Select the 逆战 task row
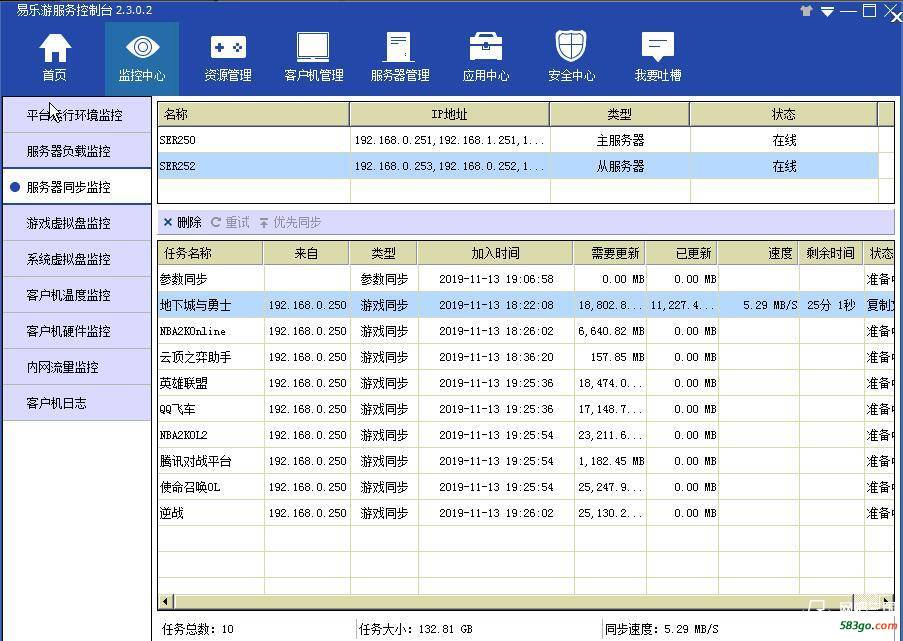The width and height of the screenshot is (903, 641). point(525,513)
